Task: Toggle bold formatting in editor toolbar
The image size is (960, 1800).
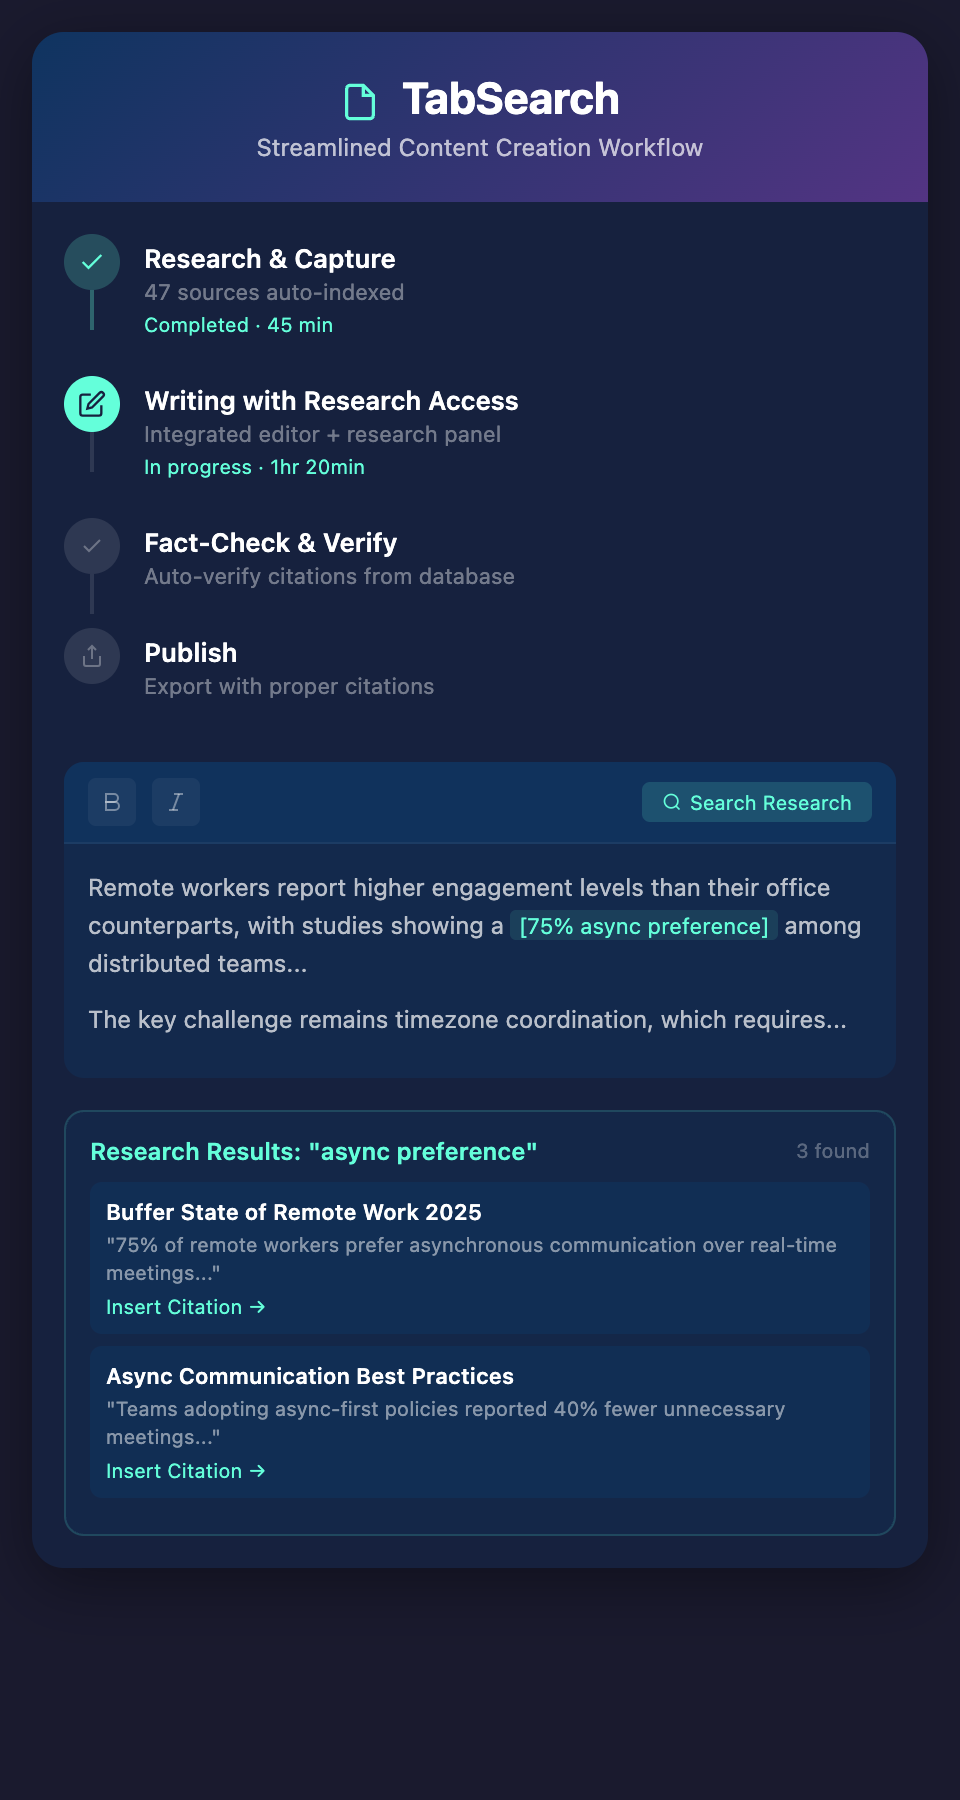Action: [x=112, y=802]
